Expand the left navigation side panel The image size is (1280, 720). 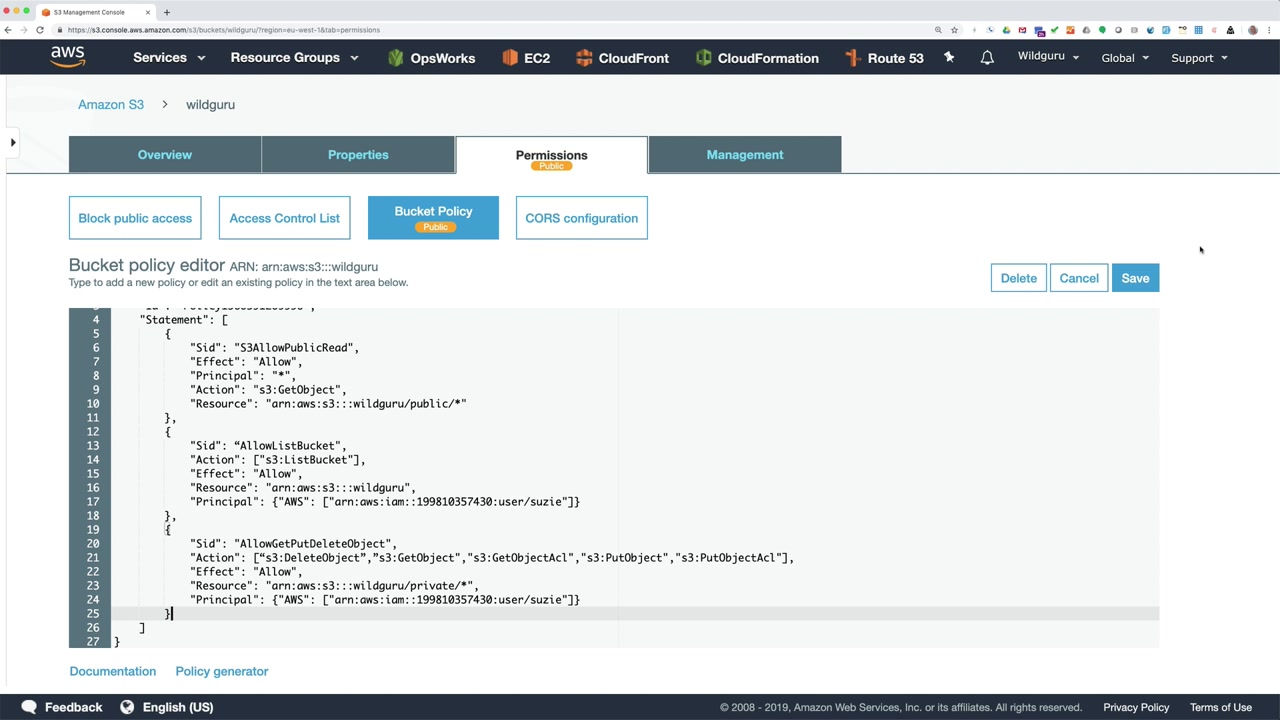click(x=12, y=142)
